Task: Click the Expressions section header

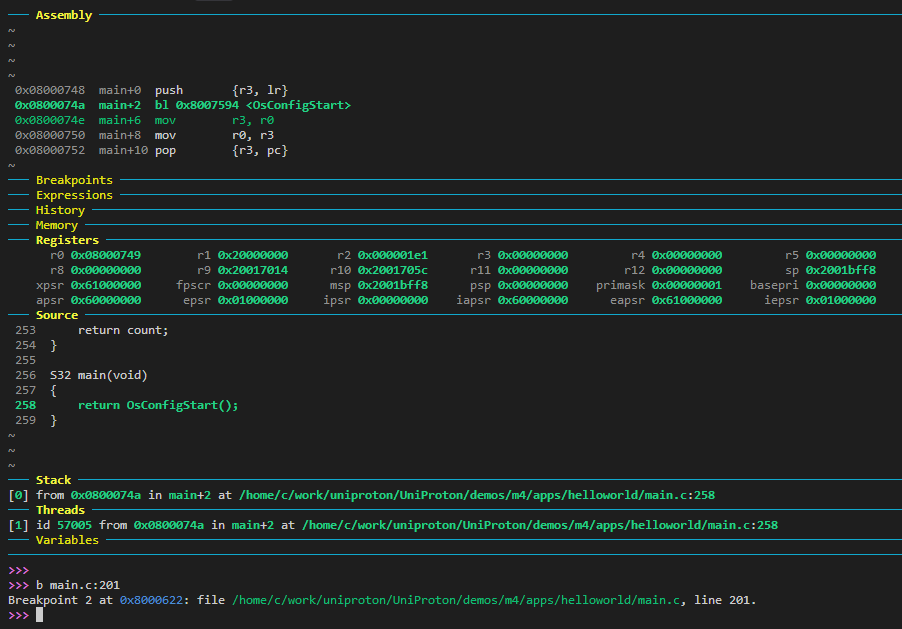Action: 74,195
